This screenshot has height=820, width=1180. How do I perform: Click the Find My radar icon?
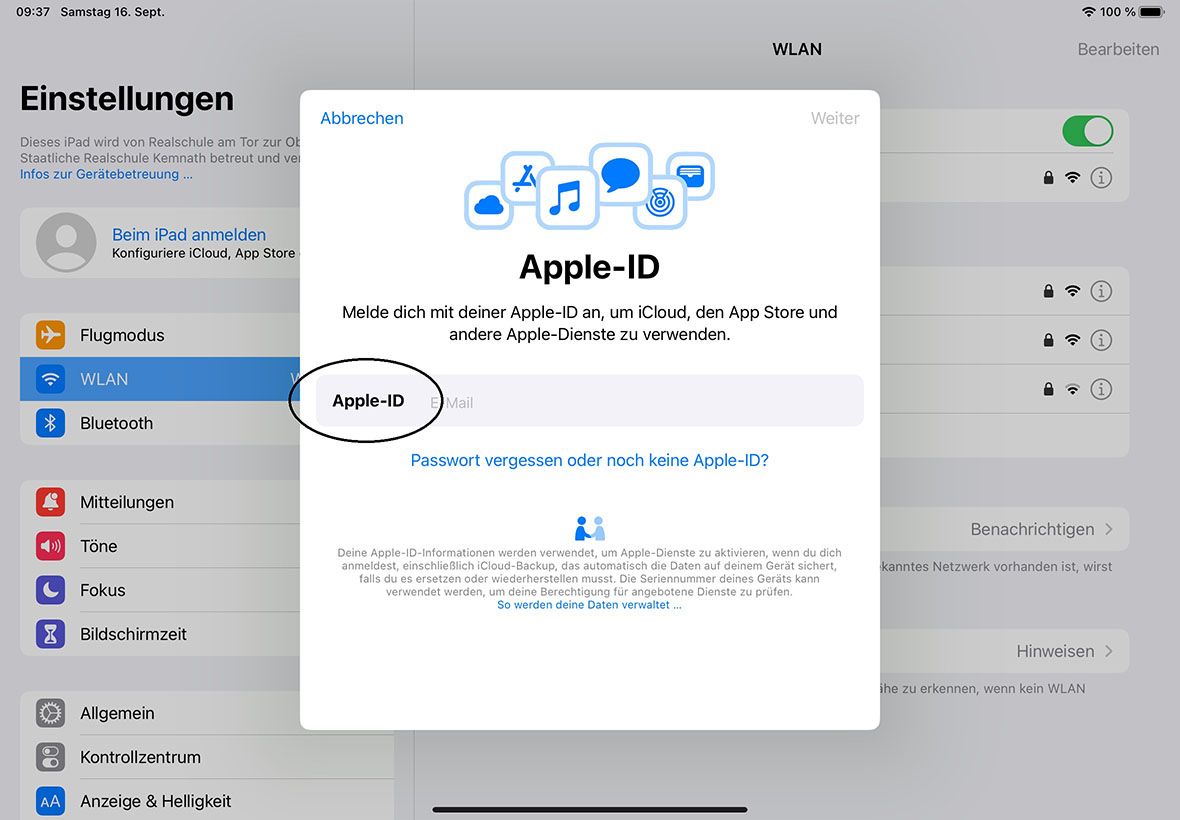[x=660, y=202]
